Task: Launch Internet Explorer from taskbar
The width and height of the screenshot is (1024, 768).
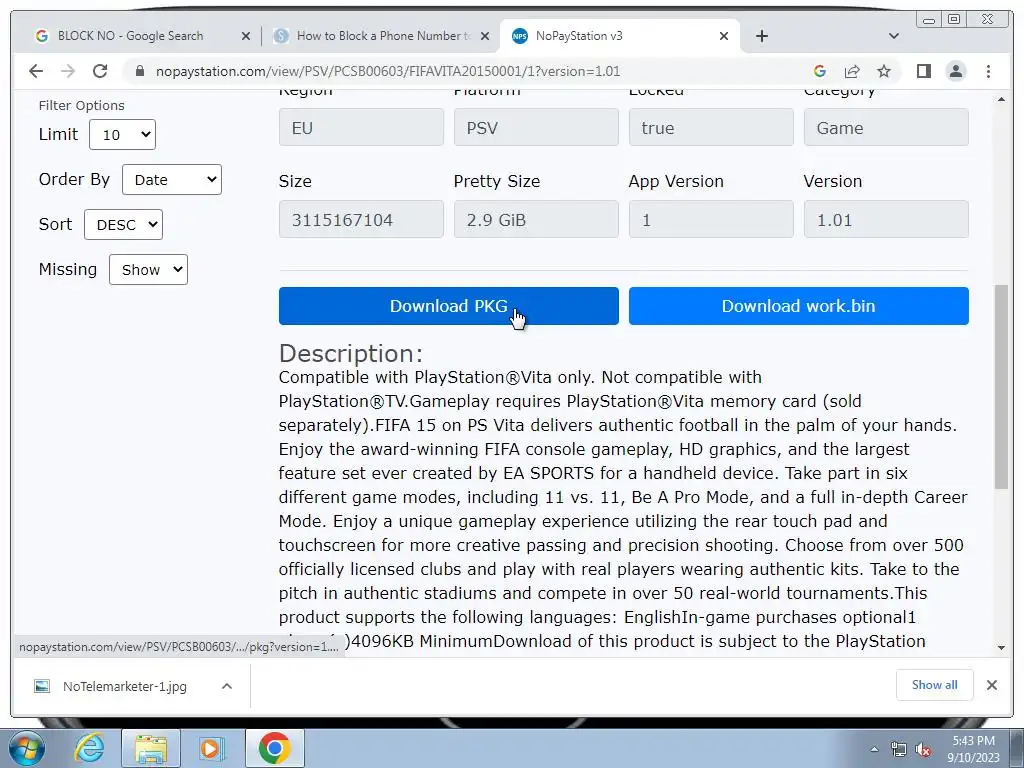Action: (x=89, y=748)
